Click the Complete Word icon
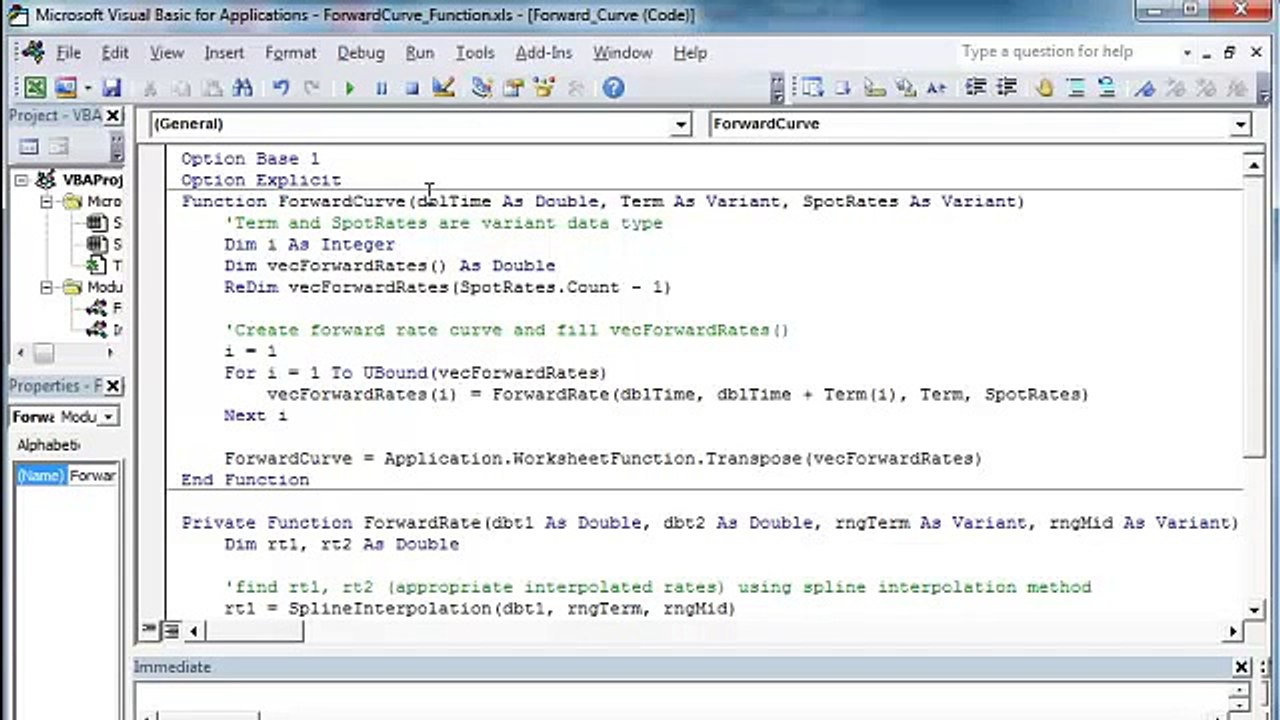 (936, 88)
